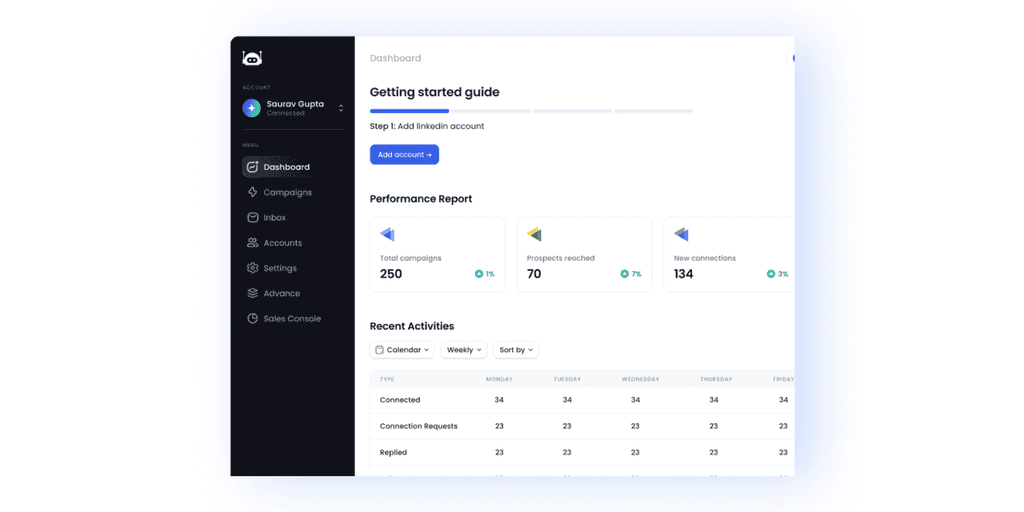1024x512 pixels.
Task: Click the Total campaigns value 250
Action: coord(391,274)
